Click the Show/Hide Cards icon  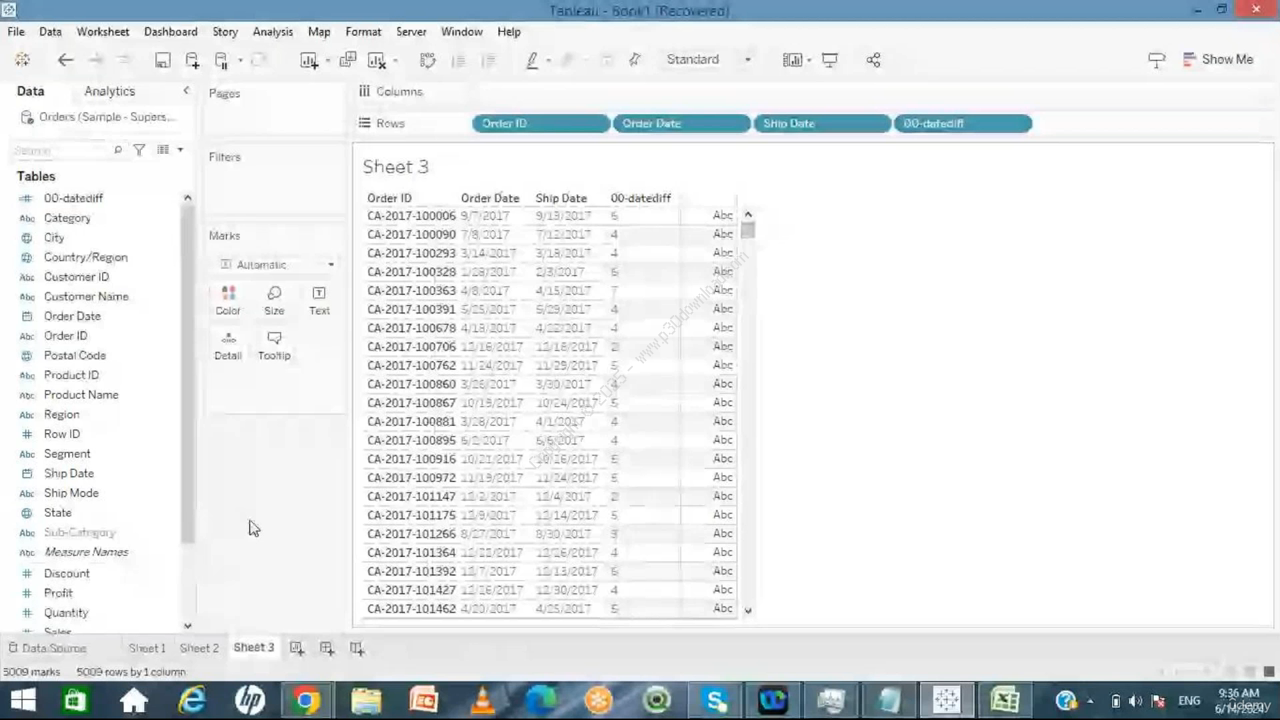[x=792, y=60]
